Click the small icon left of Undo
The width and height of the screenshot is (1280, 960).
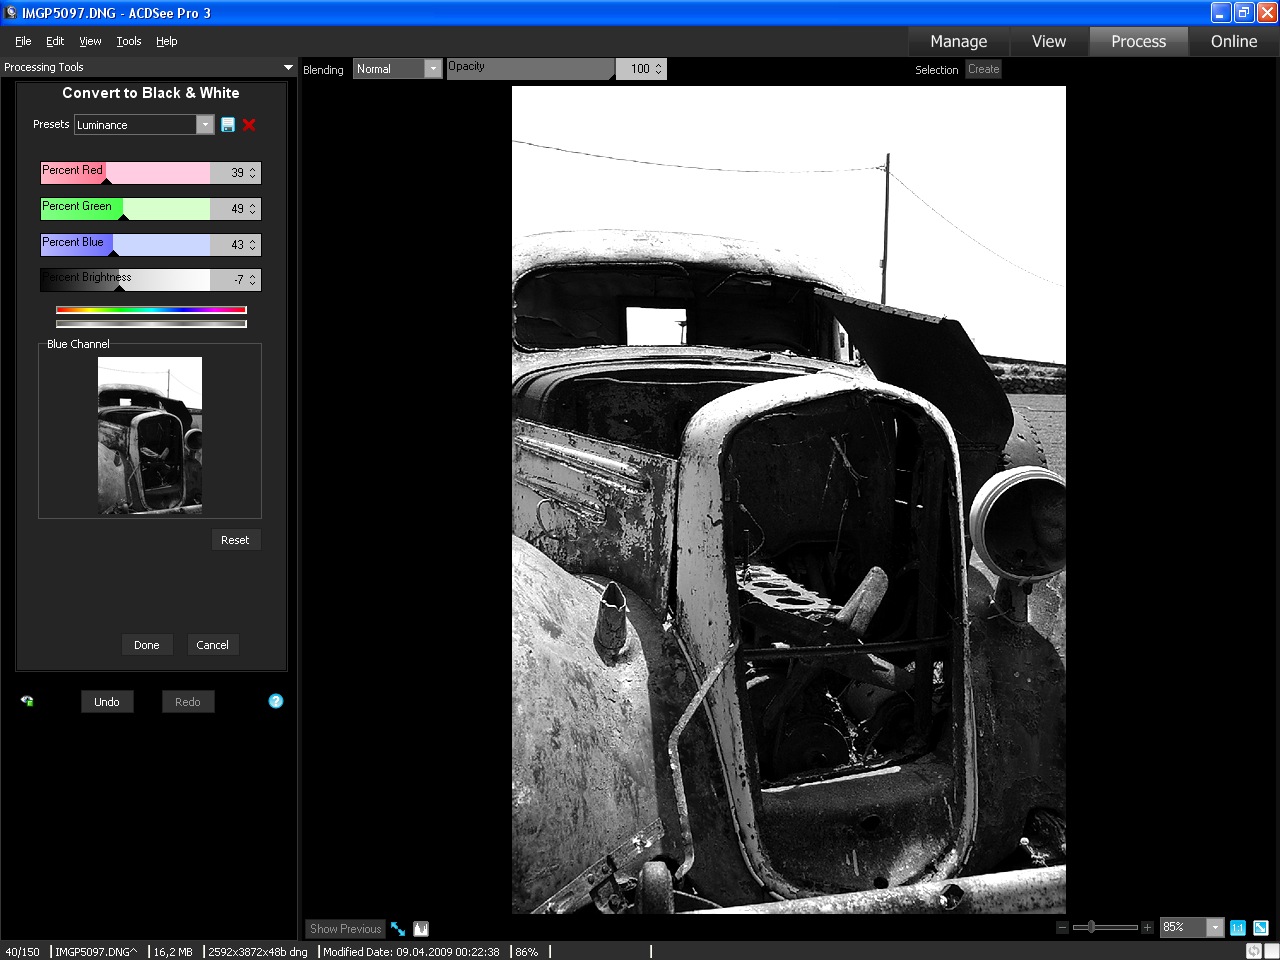[27, 701]
